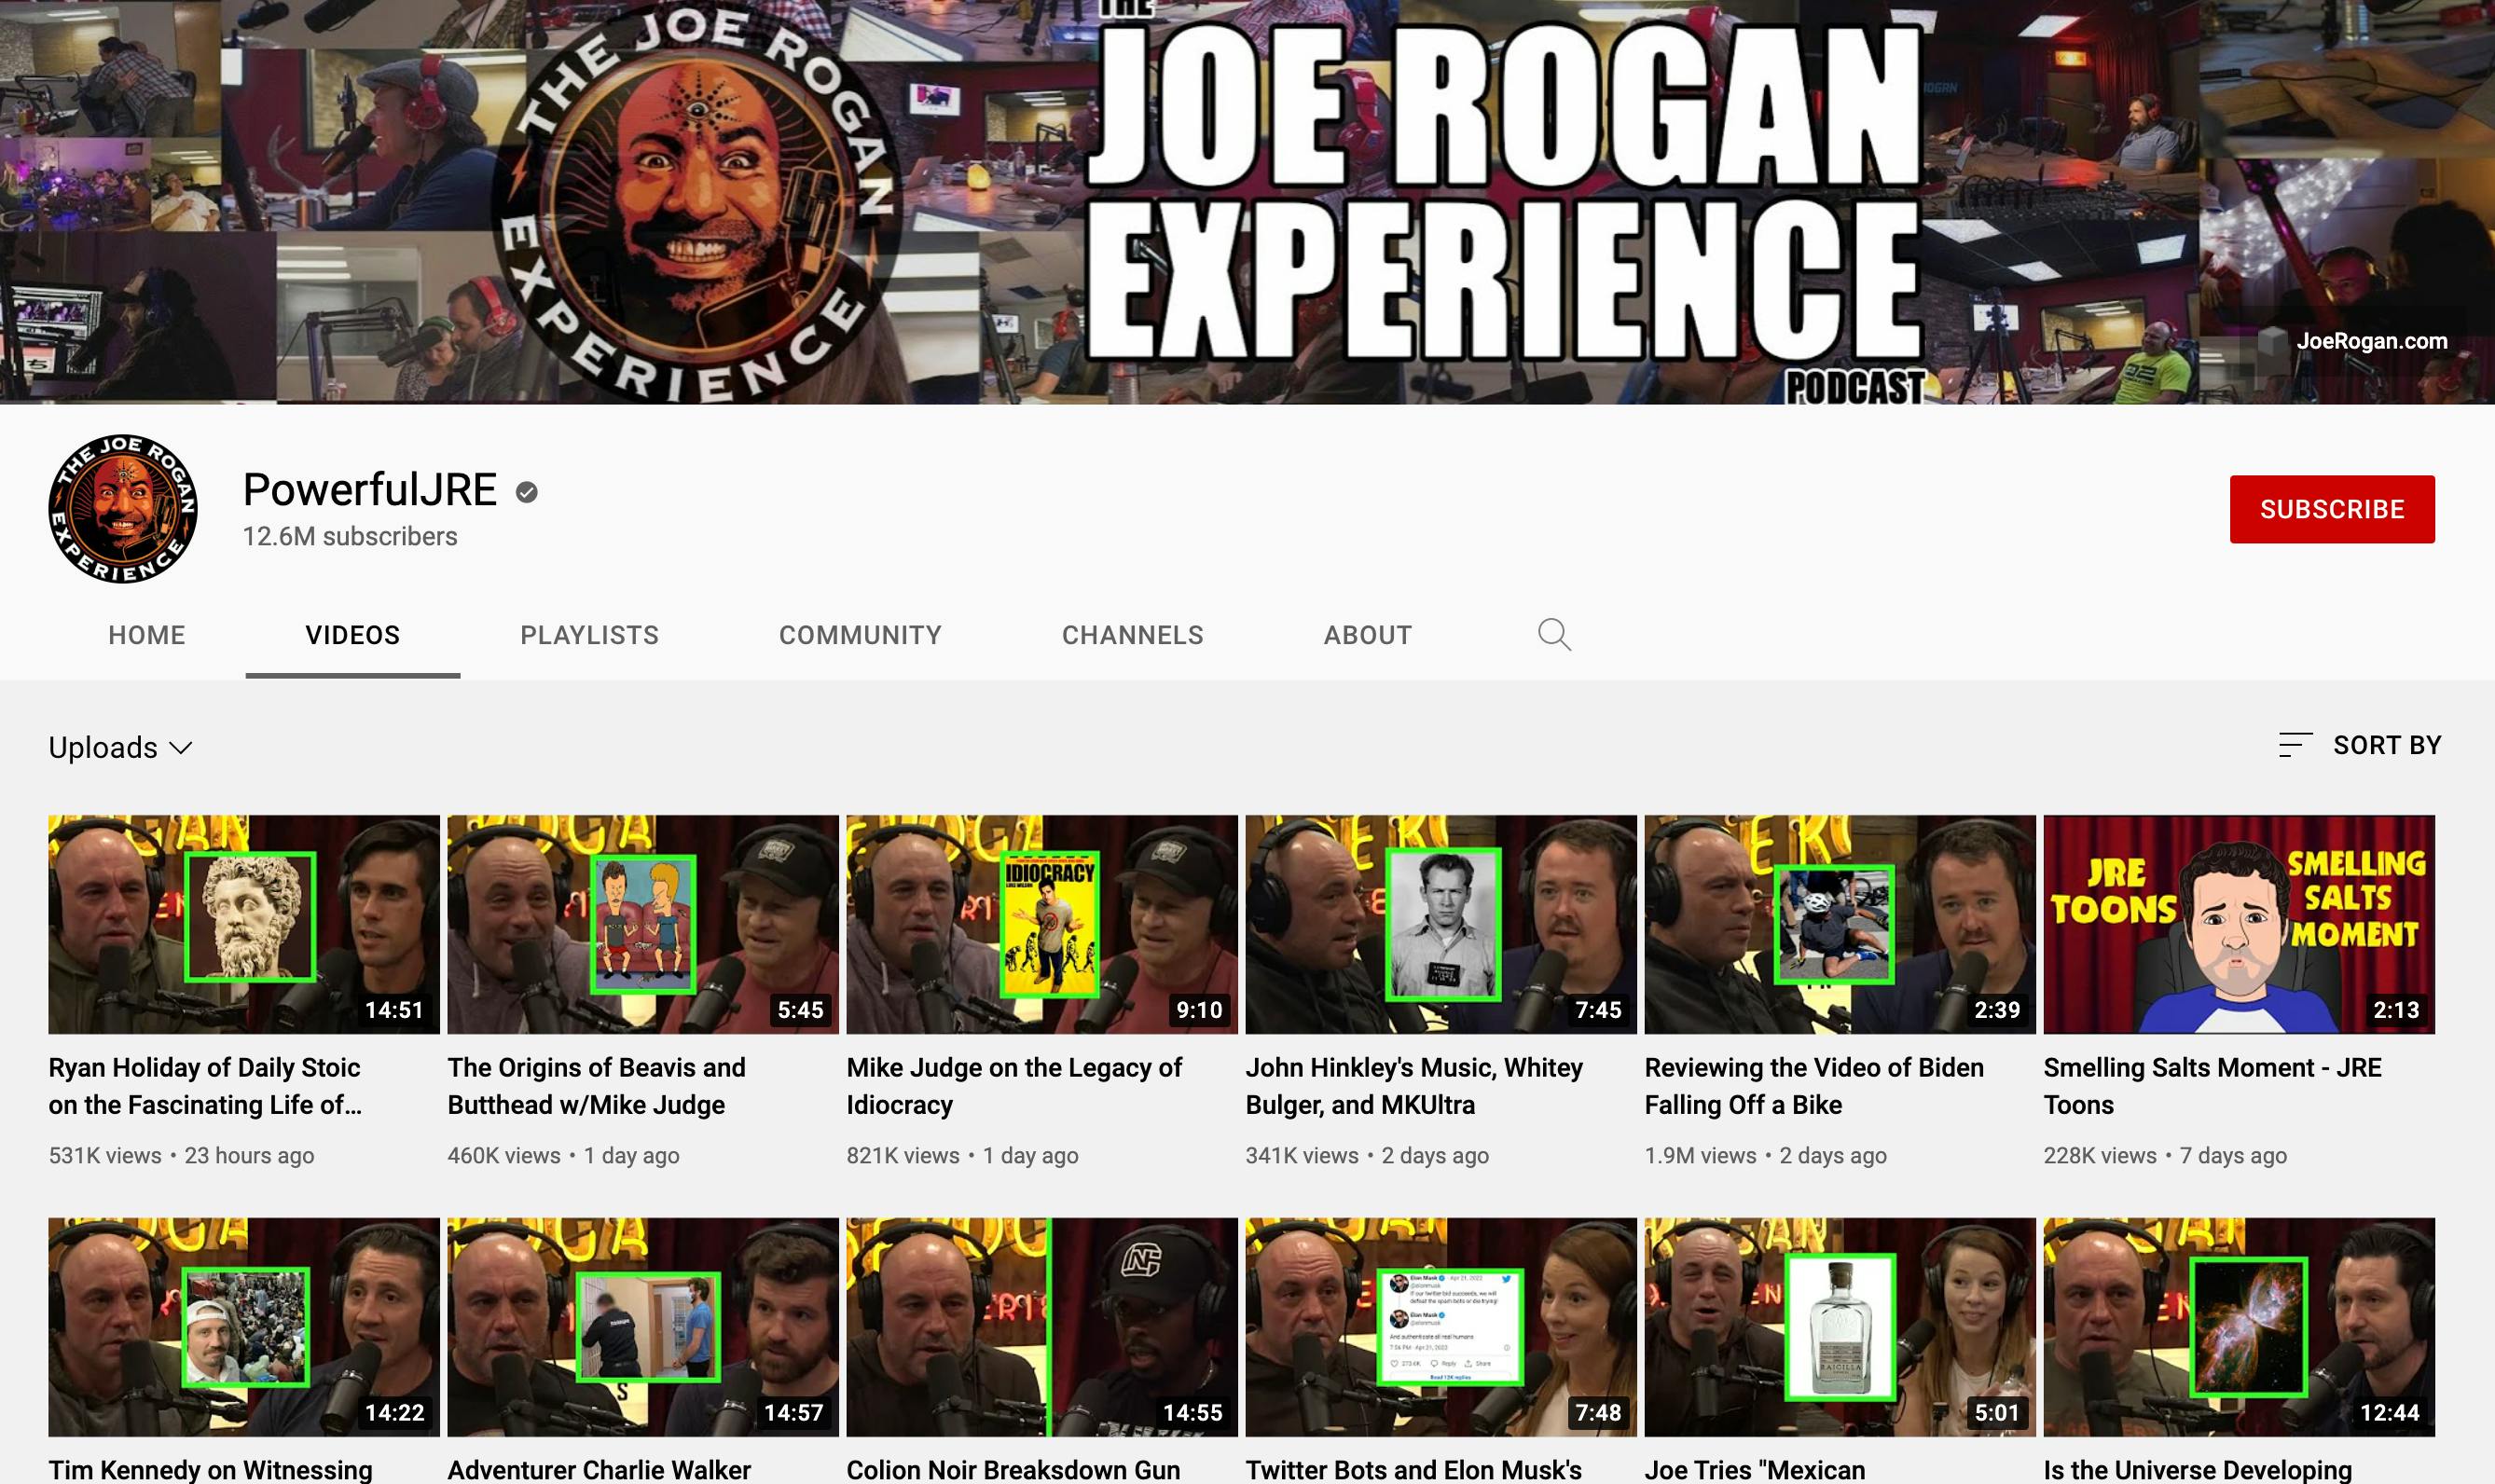This screenshot has width=2495, height=1484.
Task: Open the channel search icon
Action: click(1554, 634)
